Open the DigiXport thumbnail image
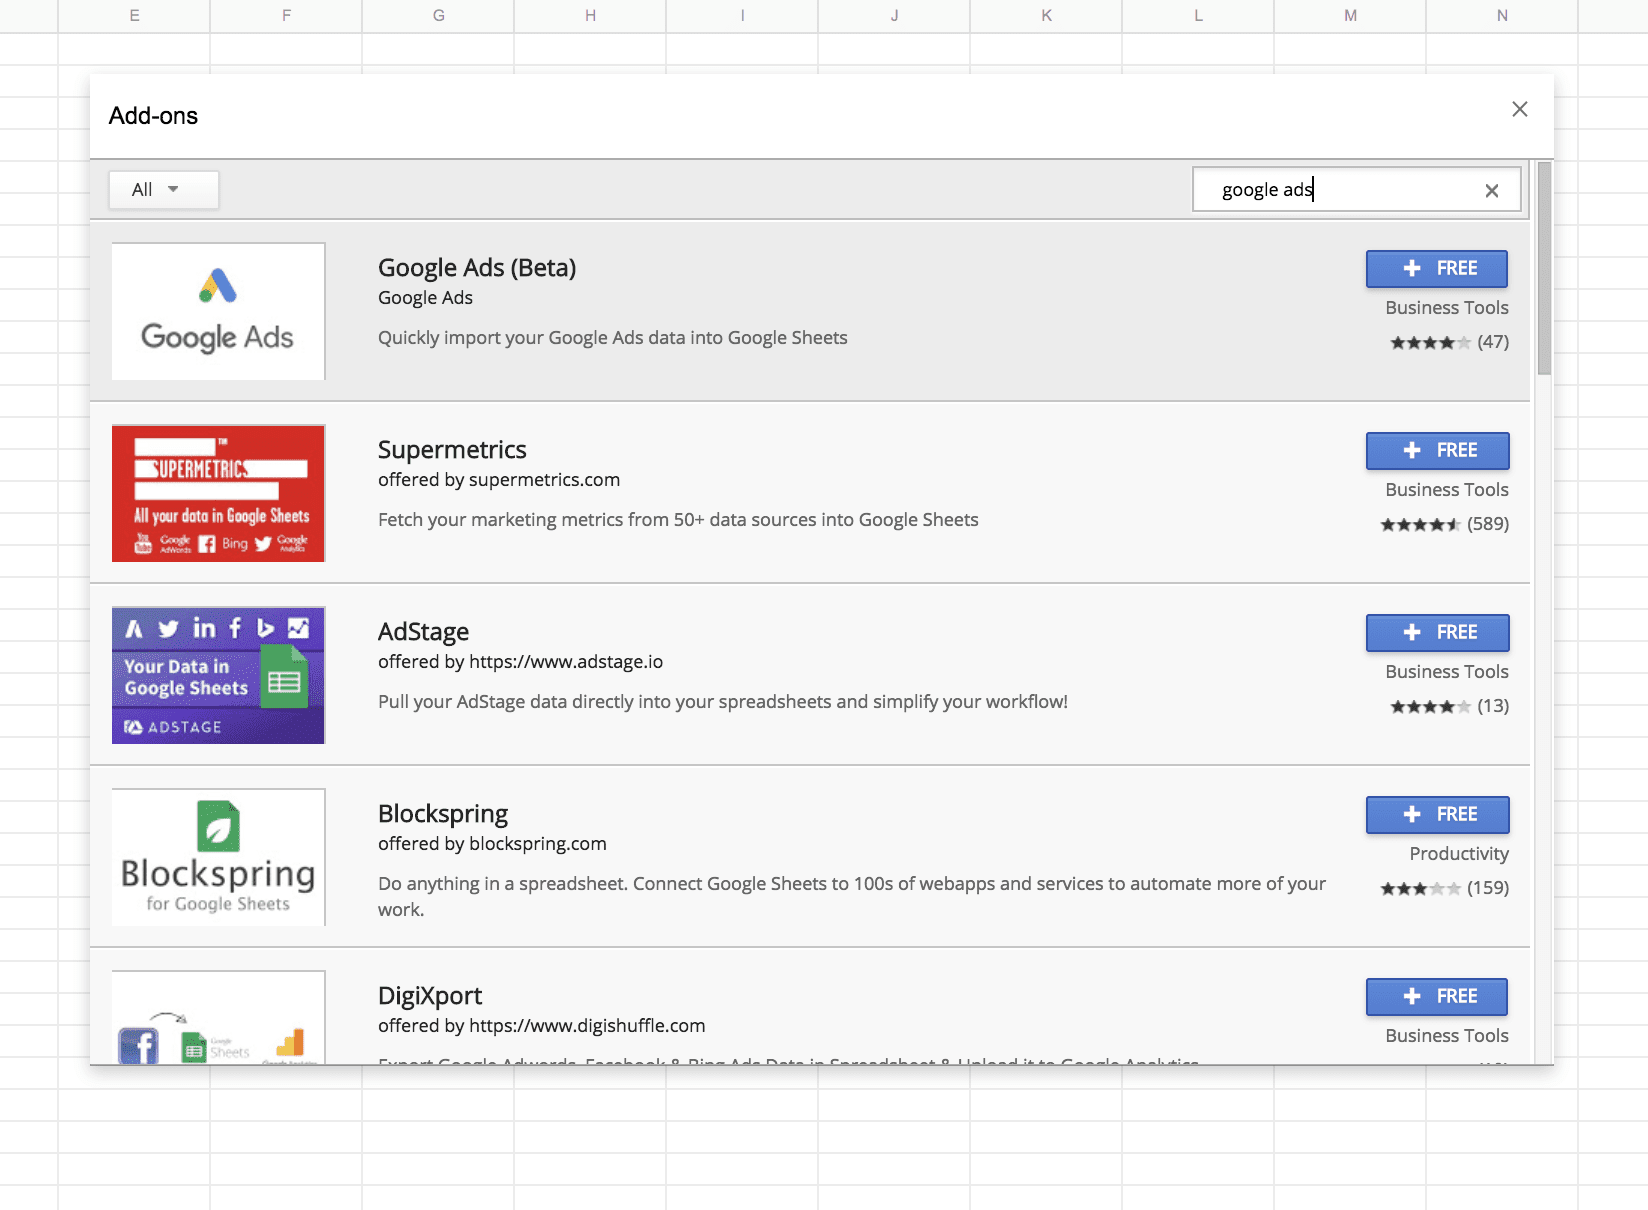 (x=218, y=1017)
